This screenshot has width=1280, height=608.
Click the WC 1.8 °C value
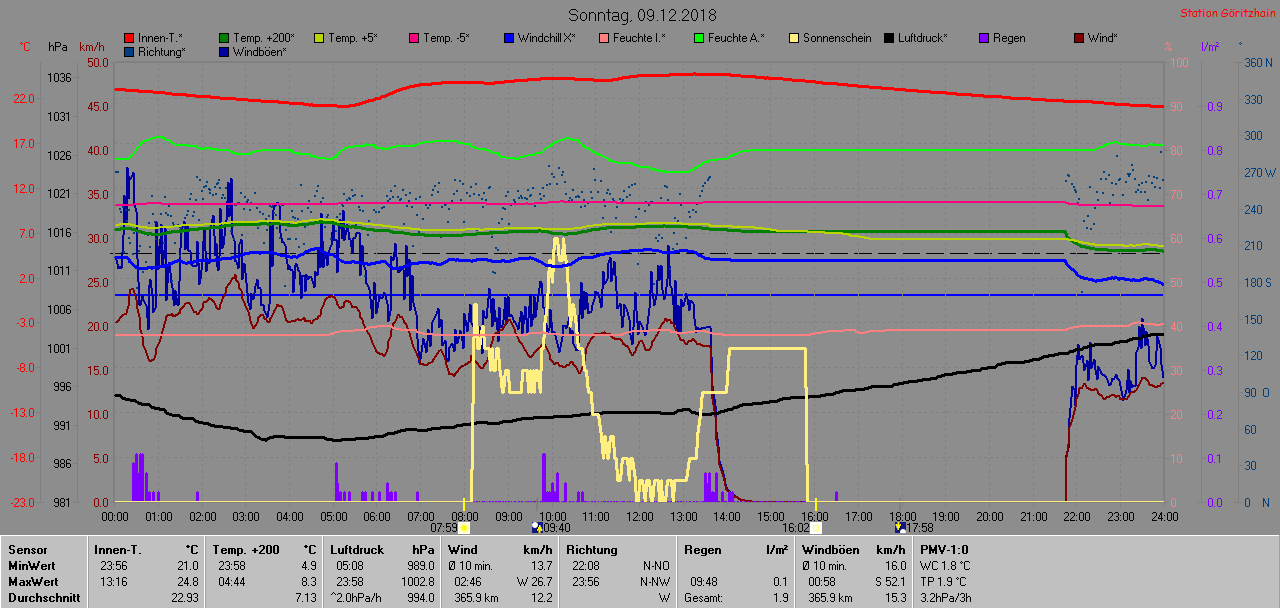tap(945, 566)
